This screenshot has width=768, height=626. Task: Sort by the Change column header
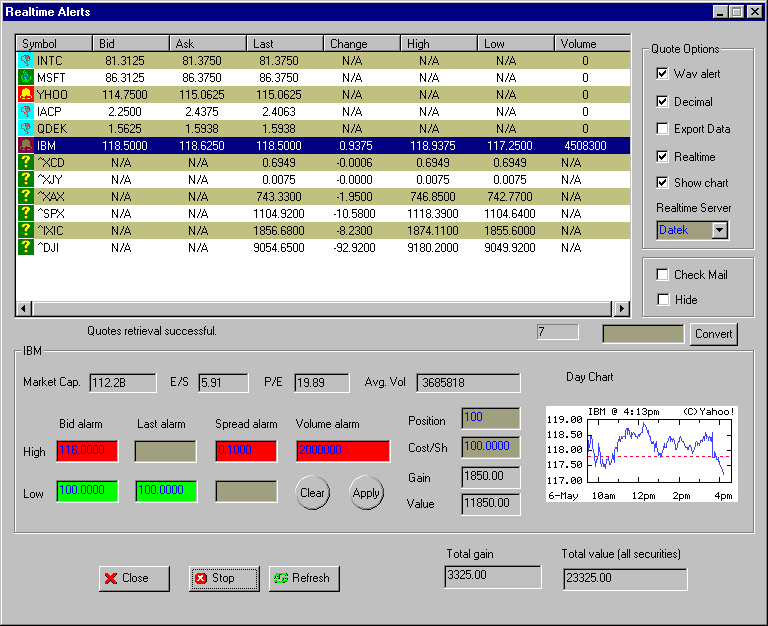[x=362, y=44]
